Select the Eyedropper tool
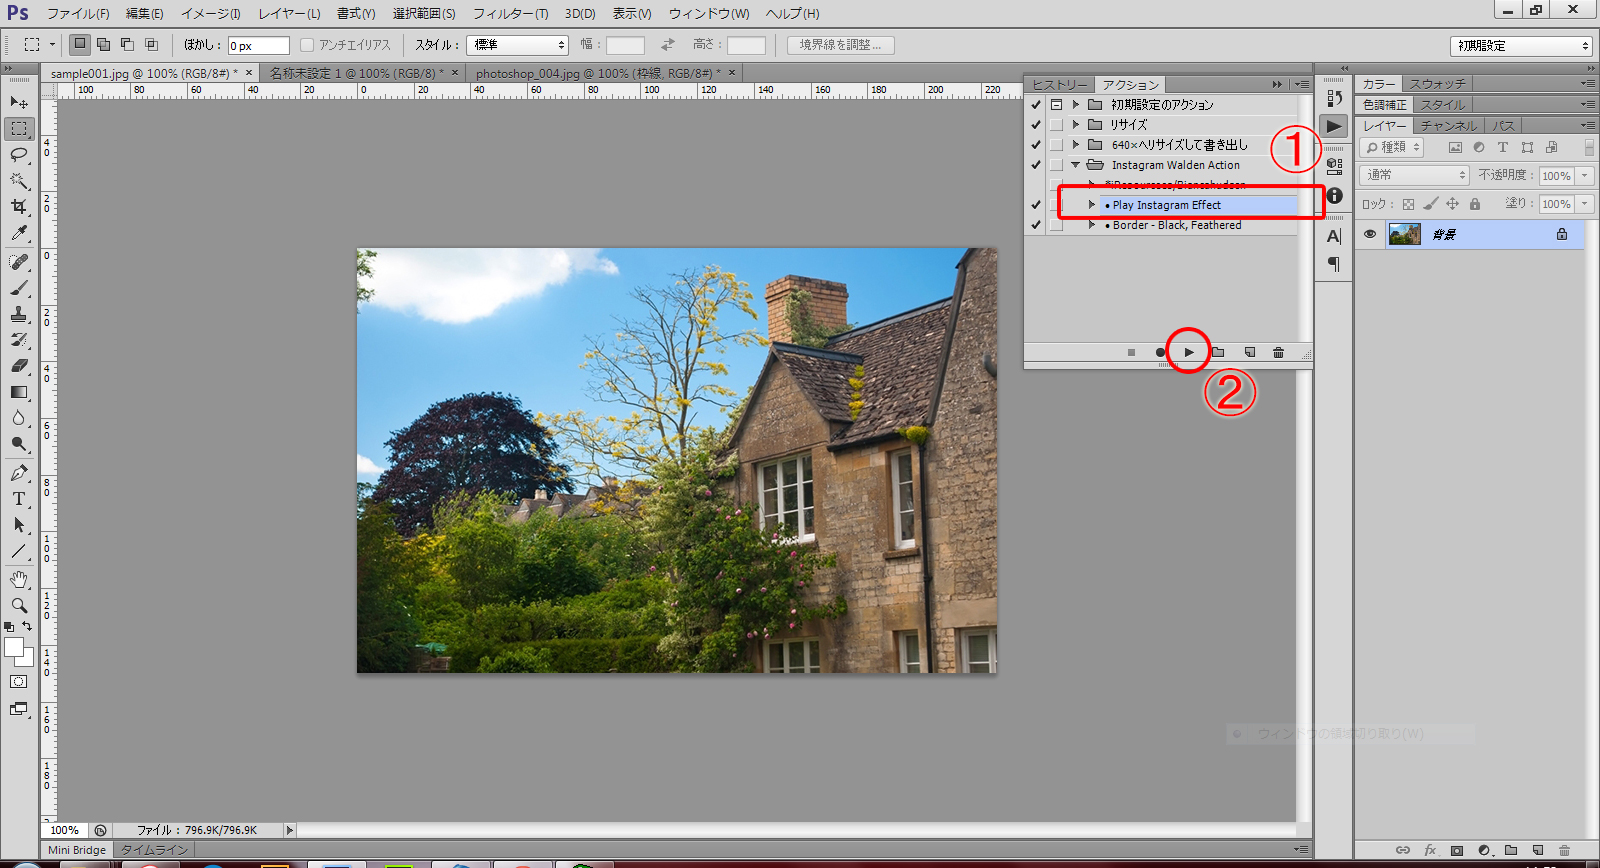Viewport: 1600px width, 868px height. [x=19, y=233]
